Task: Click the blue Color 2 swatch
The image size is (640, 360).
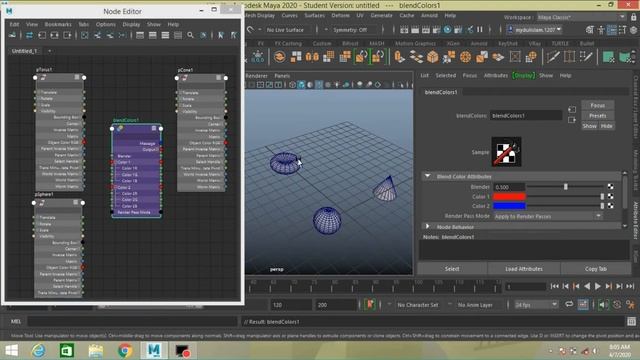Action: (509, 206)
